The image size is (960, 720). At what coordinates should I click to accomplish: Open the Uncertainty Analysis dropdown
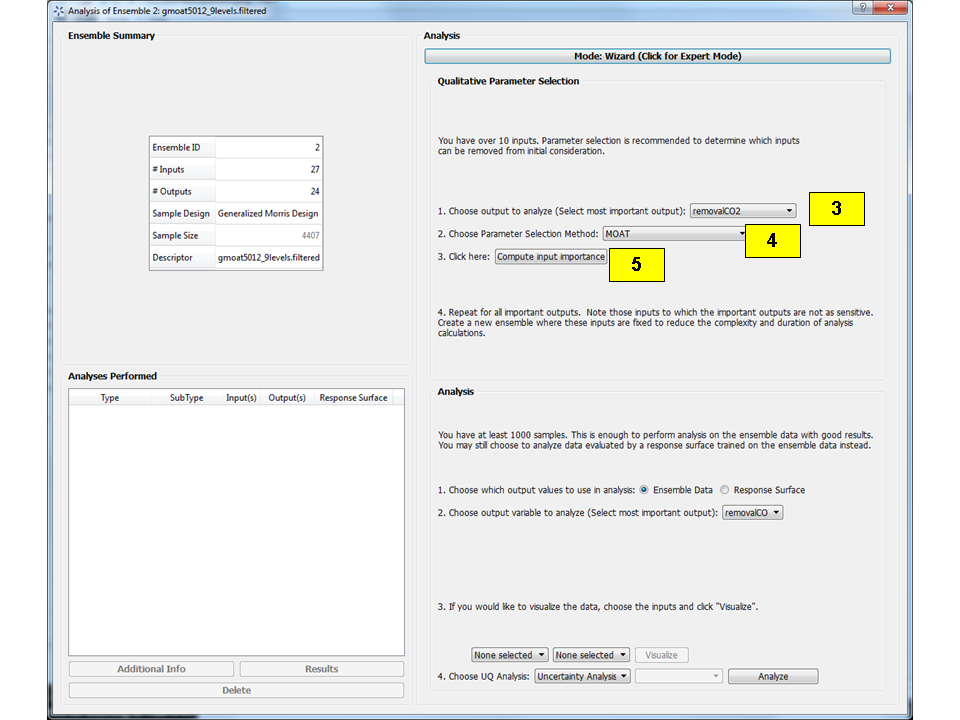tap(582, 676)
